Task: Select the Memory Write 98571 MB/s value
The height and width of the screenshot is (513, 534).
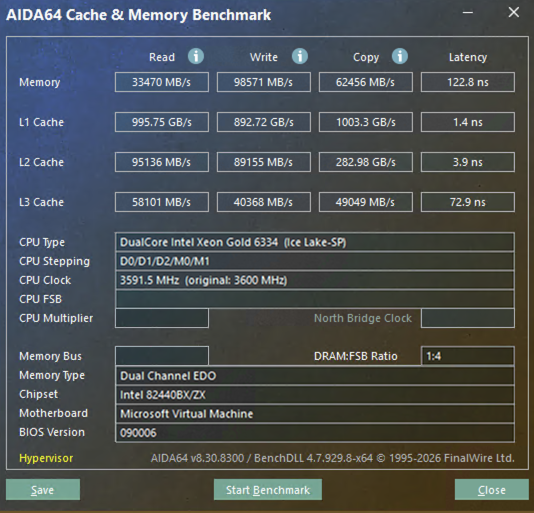Action: [264, 82]
